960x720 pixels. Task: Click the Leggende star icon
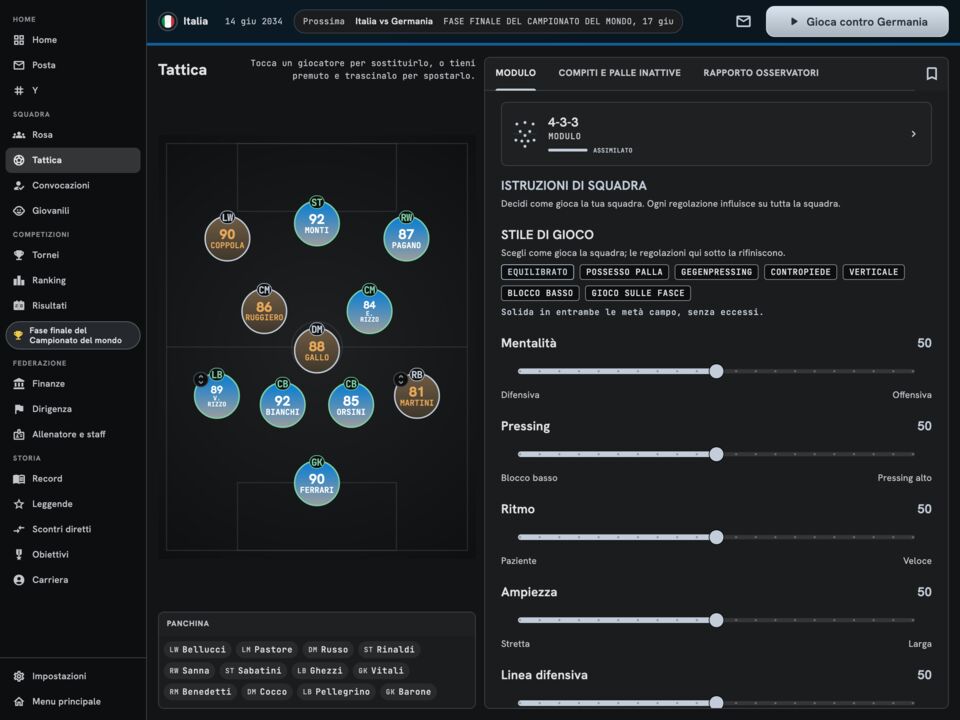point(19,504)
